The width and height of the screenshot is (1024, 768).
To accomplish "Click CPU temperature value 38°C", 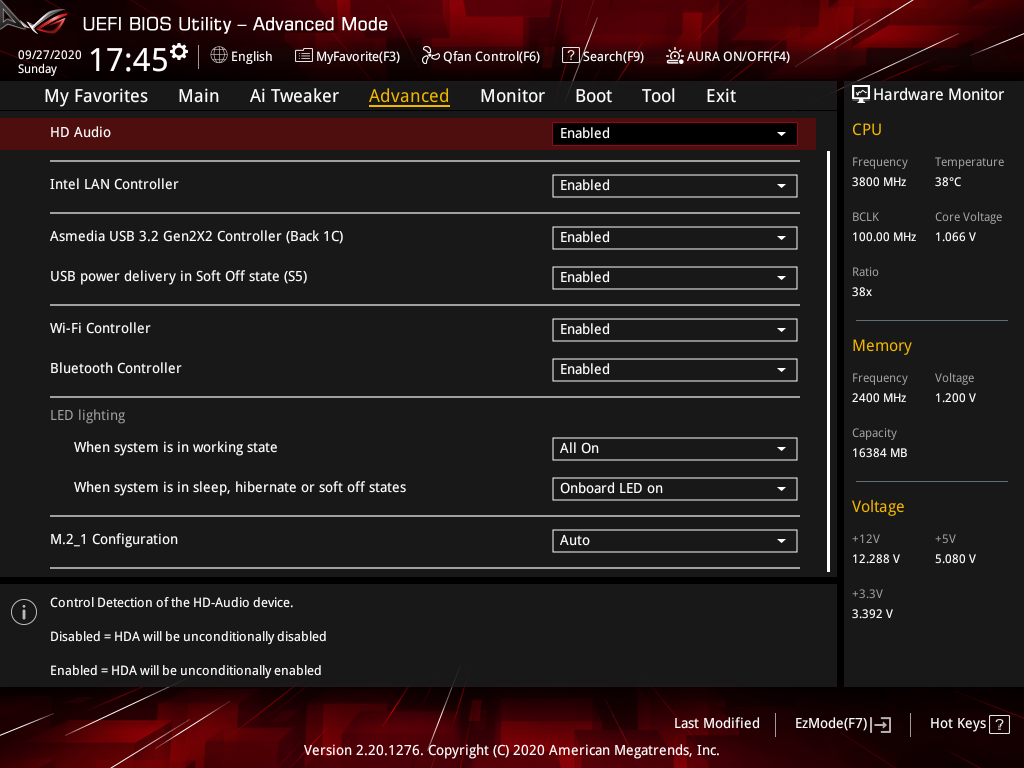I will (948, 182).
